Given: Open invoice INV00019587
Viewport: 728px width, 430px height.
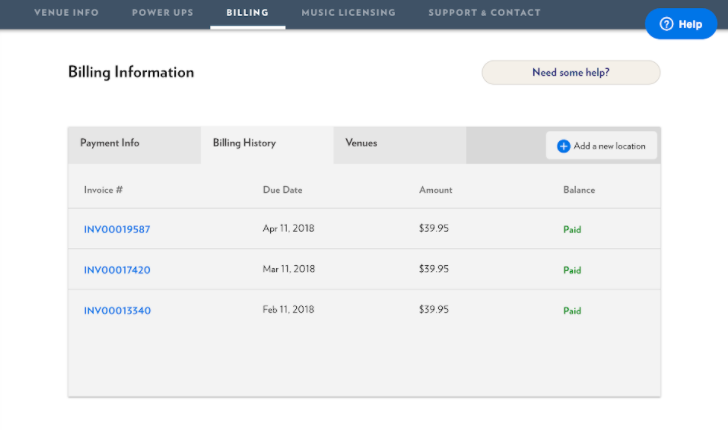Looking at the screenshot, I should (x=117, y=229).
